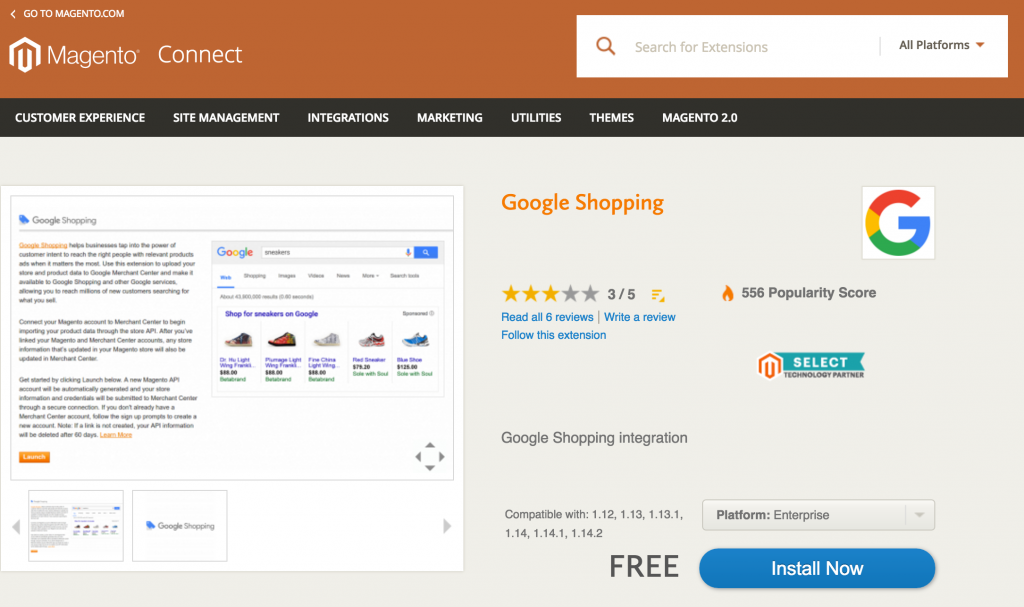The height and width of the screenshot is (607, 1024).
Task: Click the Install Now button
Action: pos(817,568)
